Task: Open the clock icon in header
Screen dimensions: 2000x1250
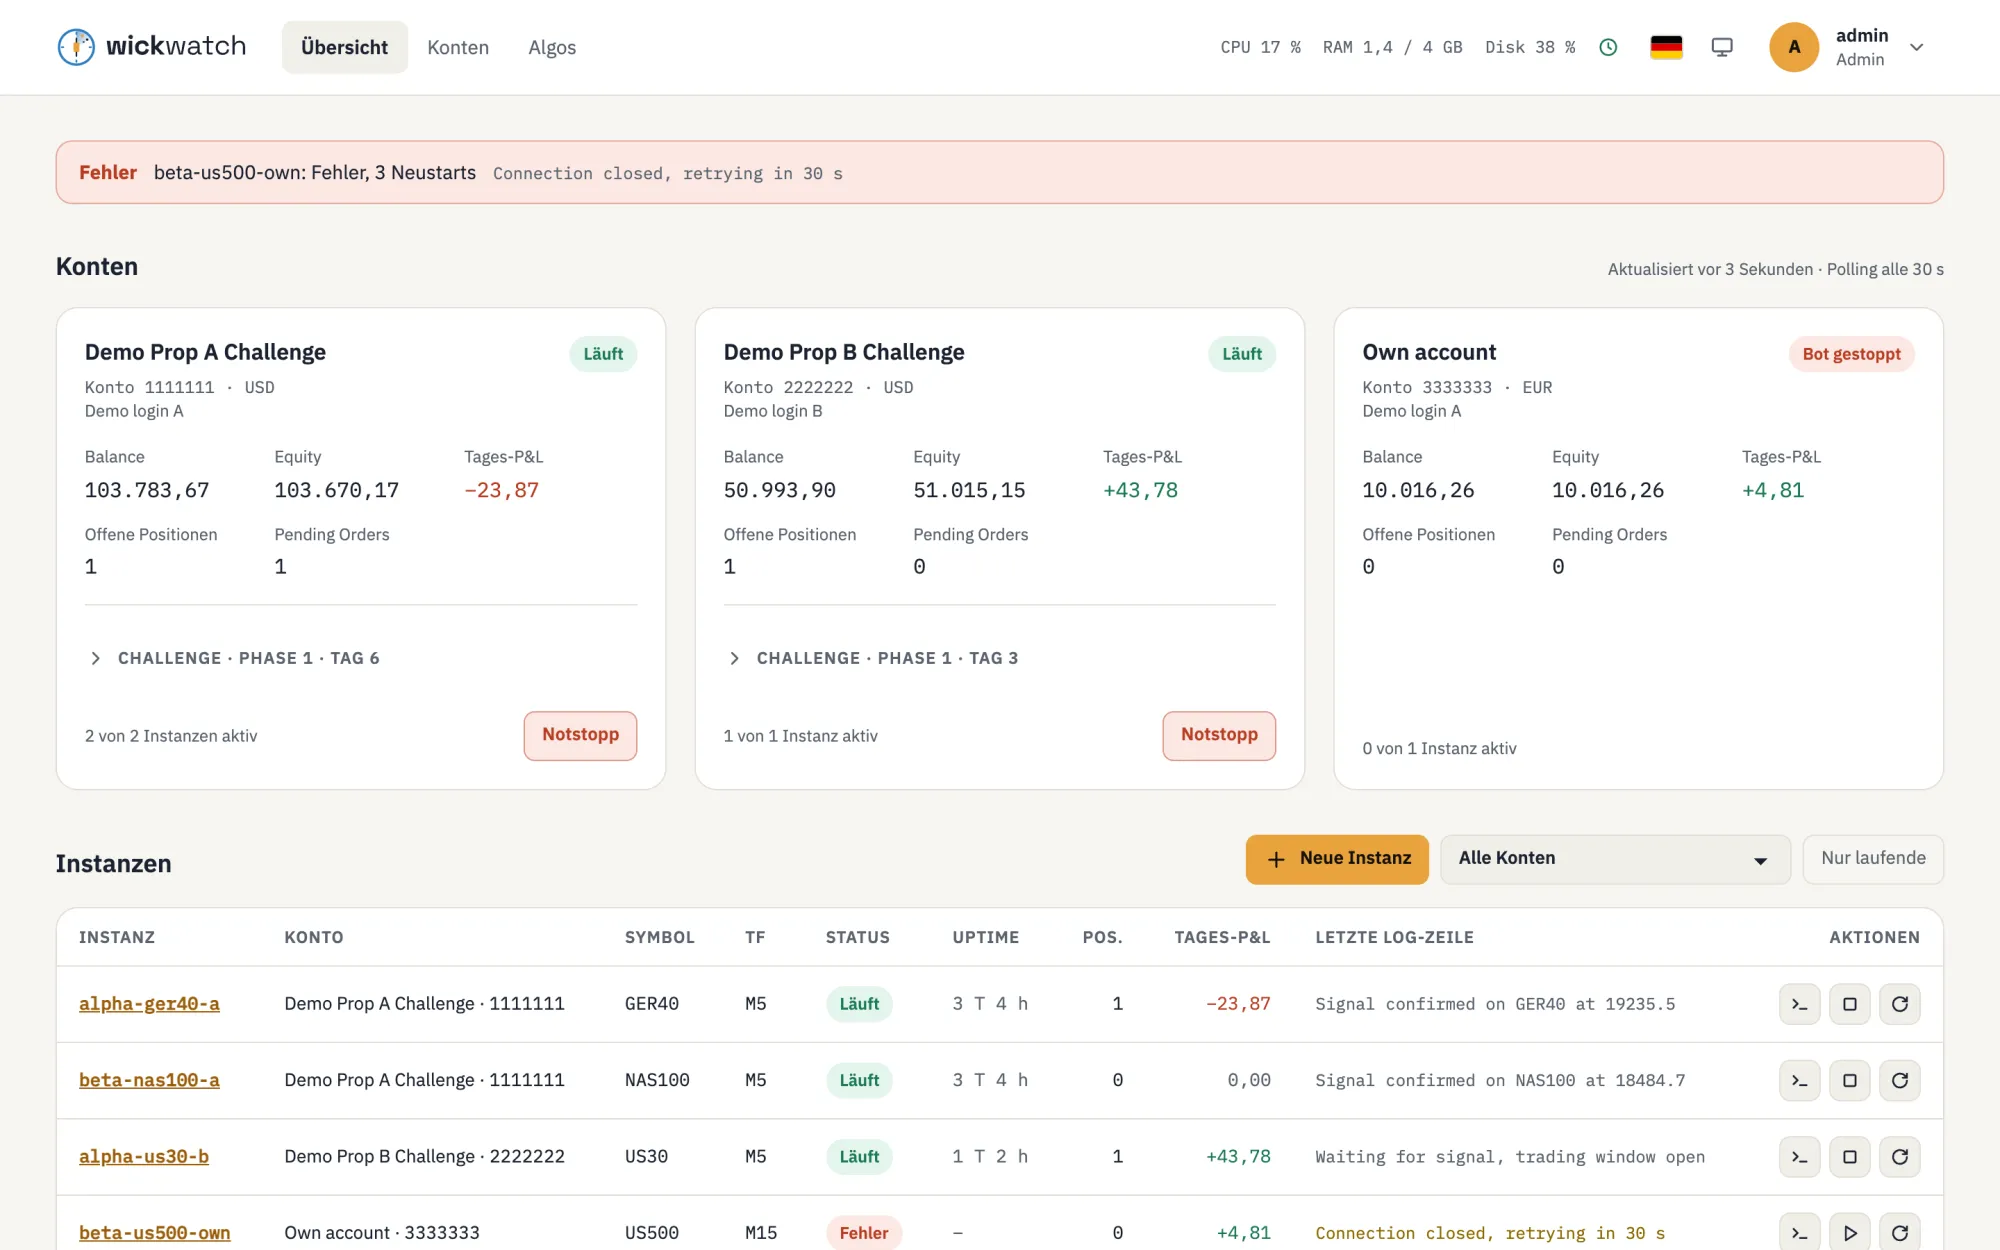Action: pyautogui.click(x=1608, y=47)
